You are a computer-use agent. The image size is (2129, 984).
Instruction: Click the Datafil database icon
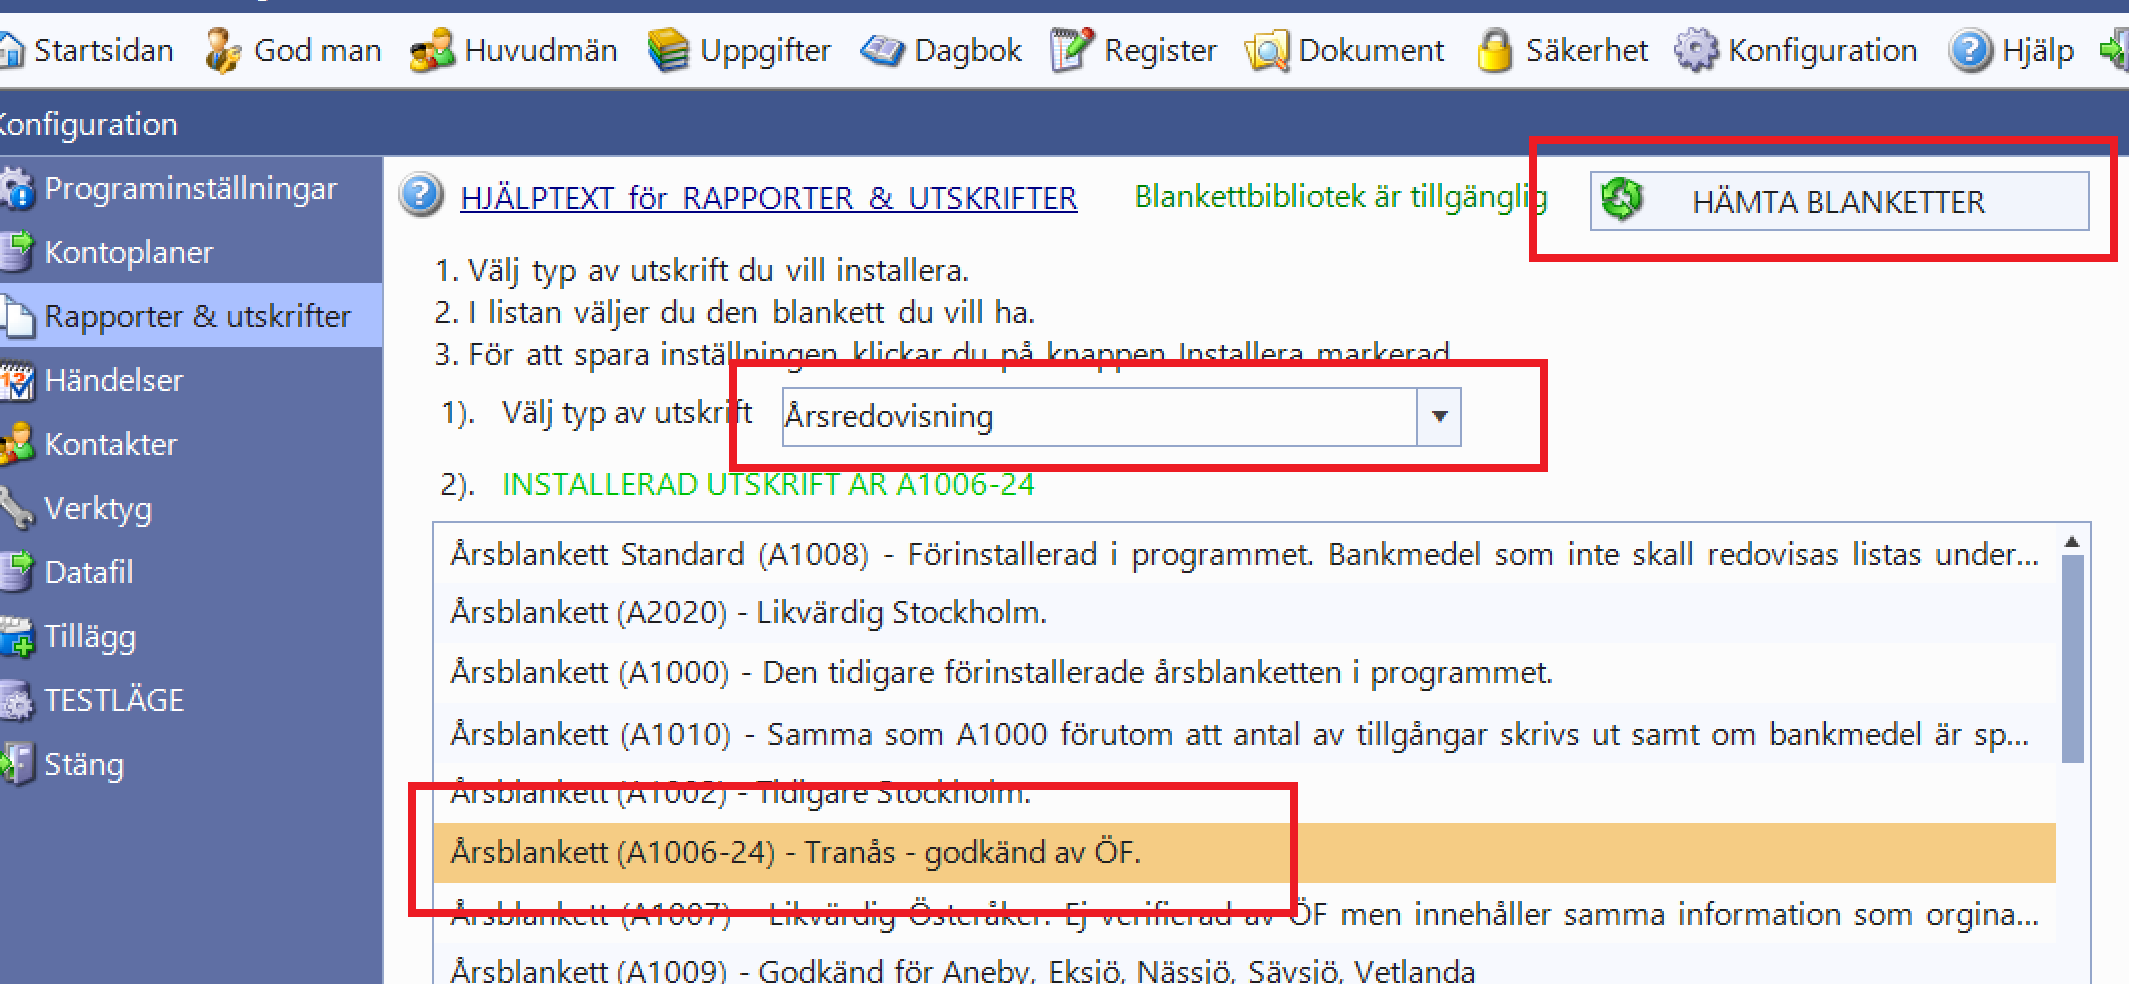[18, 572]
